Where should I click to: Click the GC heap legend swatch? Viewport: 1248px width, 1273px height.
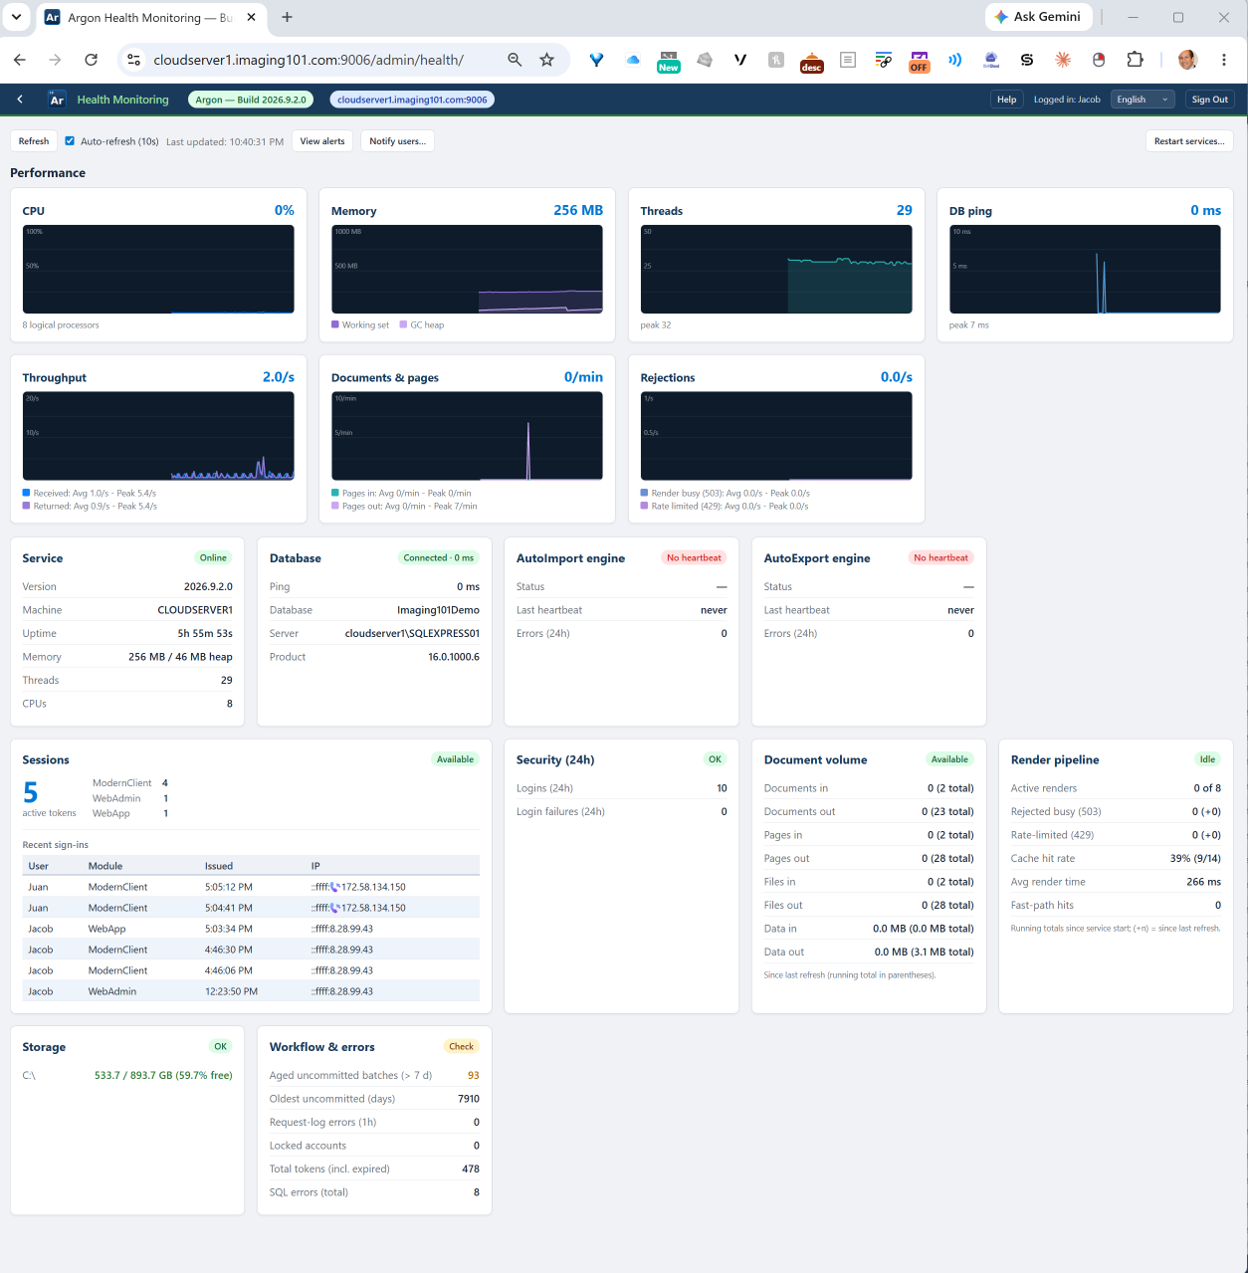[x=404, y=325]
